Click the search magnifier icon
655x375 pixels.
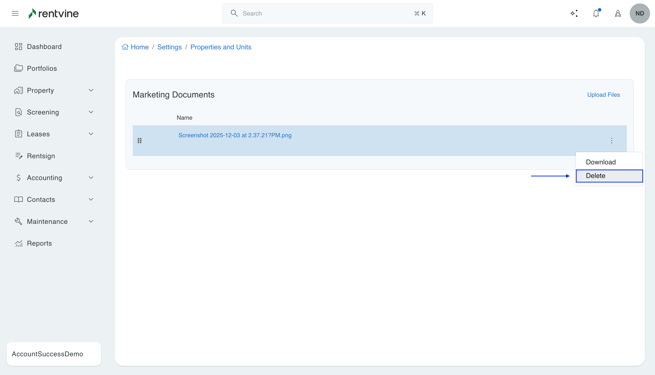[234, 13]
